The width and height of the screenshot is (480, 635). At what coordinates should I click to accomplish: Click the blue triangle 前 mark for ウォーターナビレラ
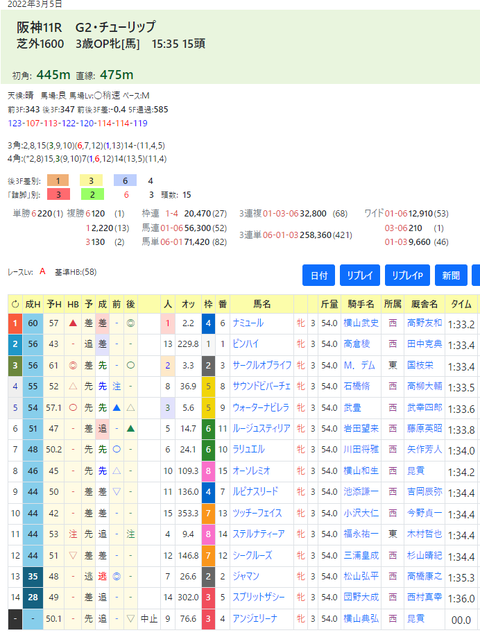point(117,407)
